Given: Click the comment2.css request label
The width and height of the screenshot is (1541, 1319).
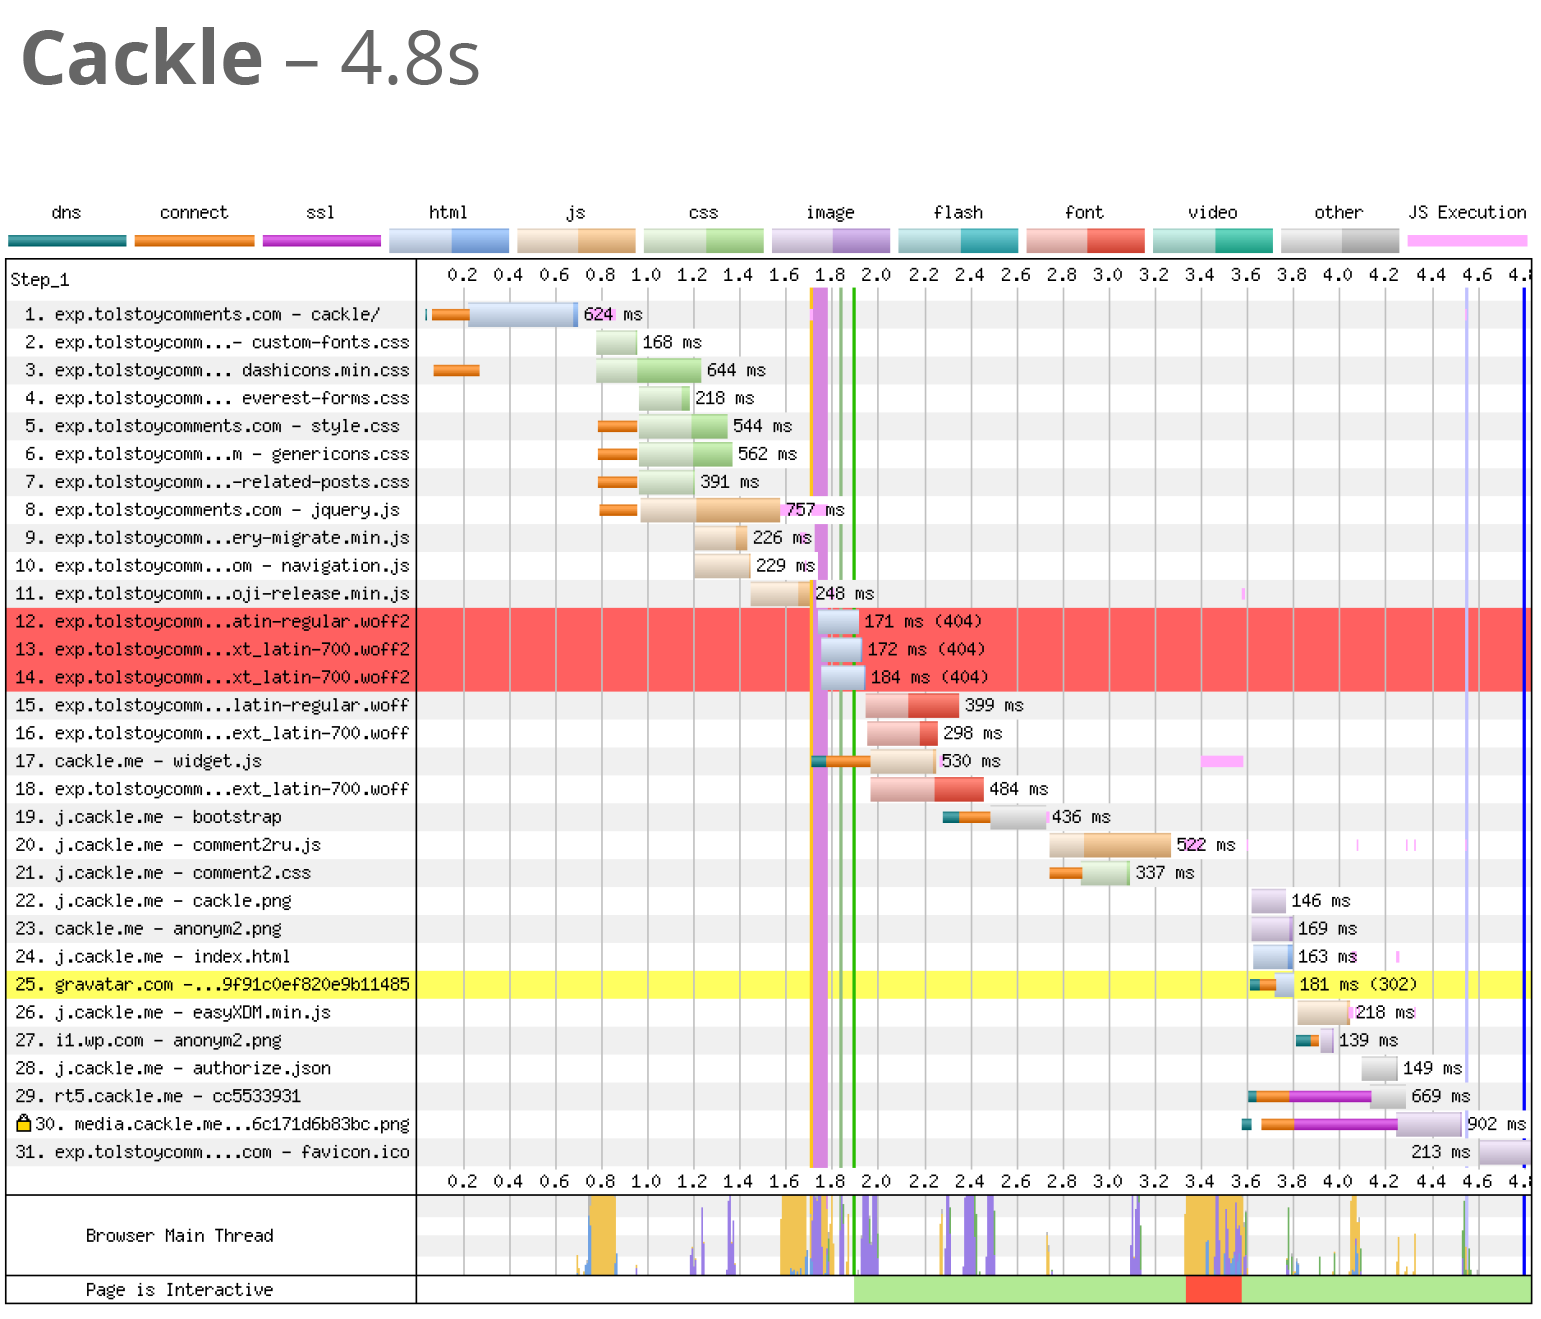Looking at the screenshot, I should (x=163, y=874).
